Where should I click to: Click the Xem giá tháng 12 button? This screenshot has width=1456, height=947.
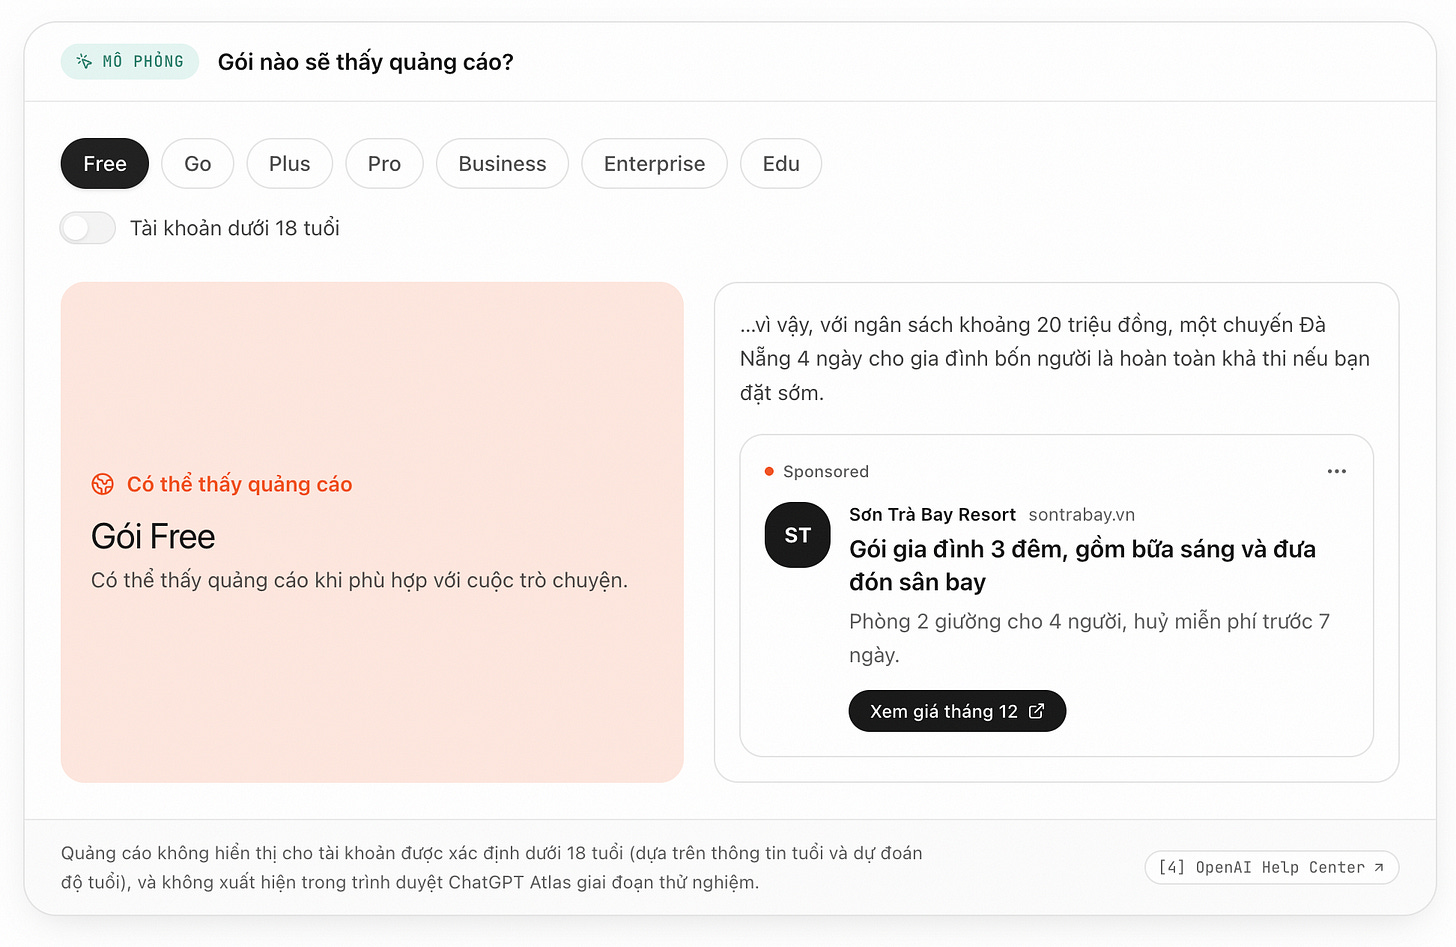pos(957,711)
